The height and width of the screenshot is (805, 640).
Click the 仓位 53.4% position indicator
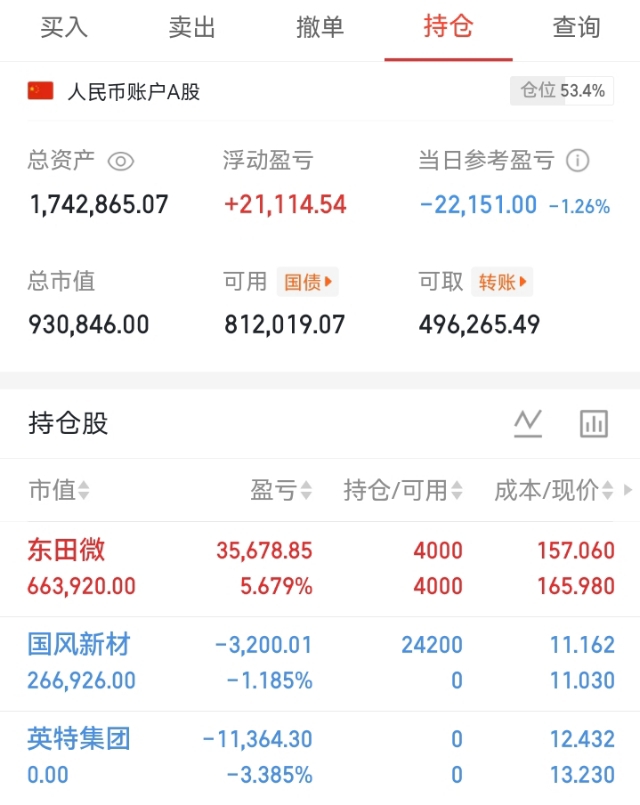[562, 91]
